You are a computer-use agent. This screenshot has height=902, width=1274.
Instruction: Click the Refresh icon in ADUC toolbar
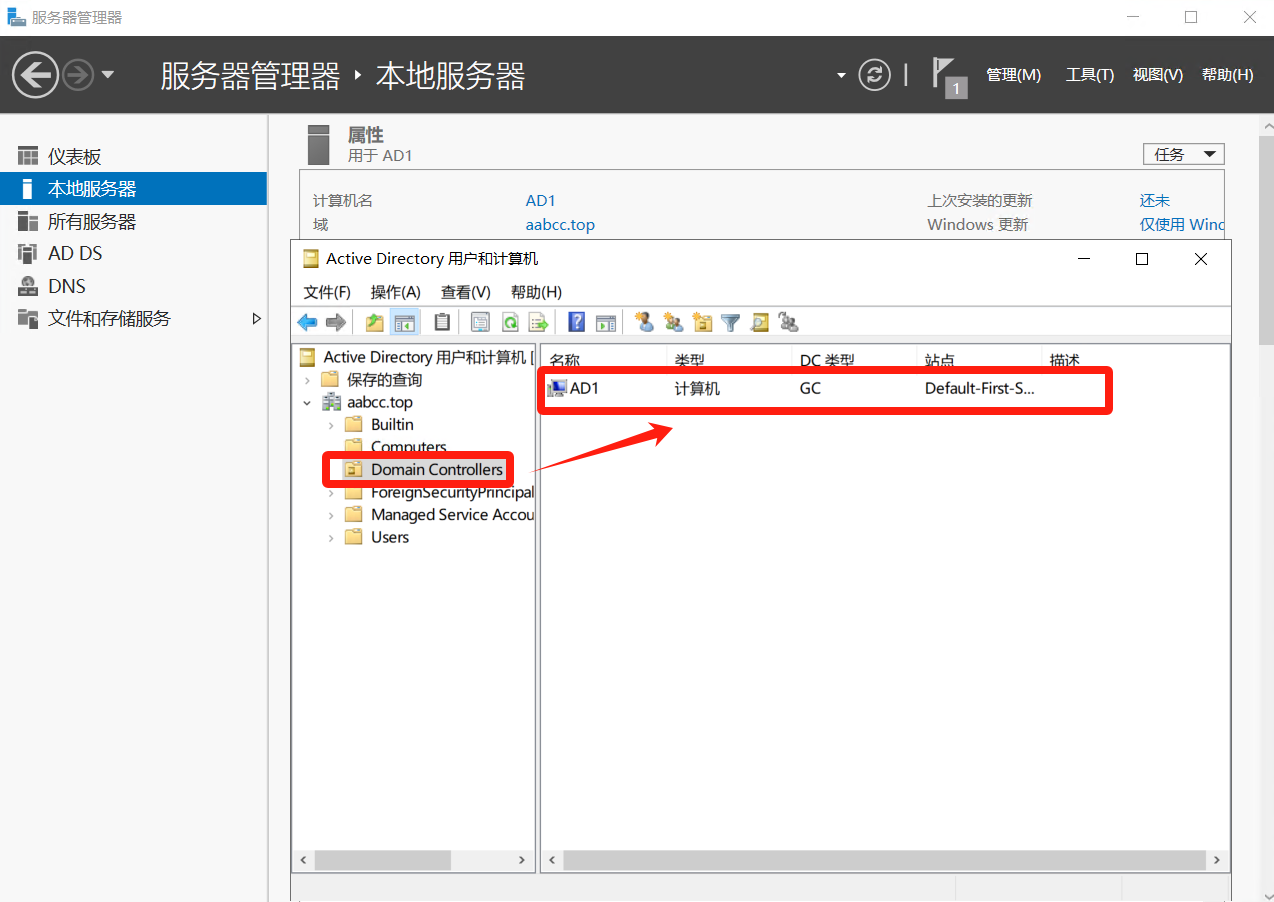[510, 322]
